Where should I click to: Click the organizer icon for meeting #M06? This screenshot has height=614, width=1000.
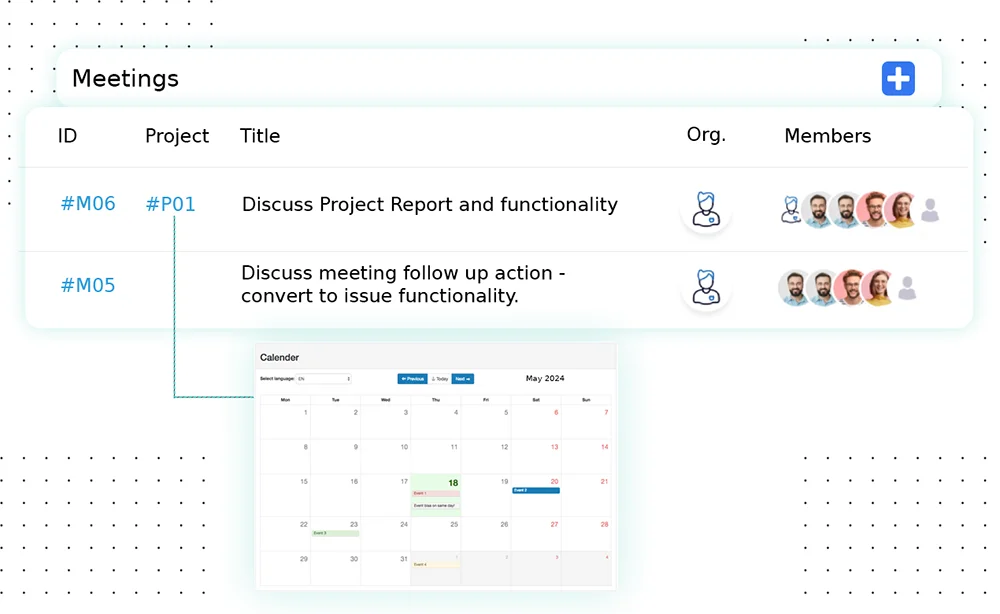(x=706, y=209)
